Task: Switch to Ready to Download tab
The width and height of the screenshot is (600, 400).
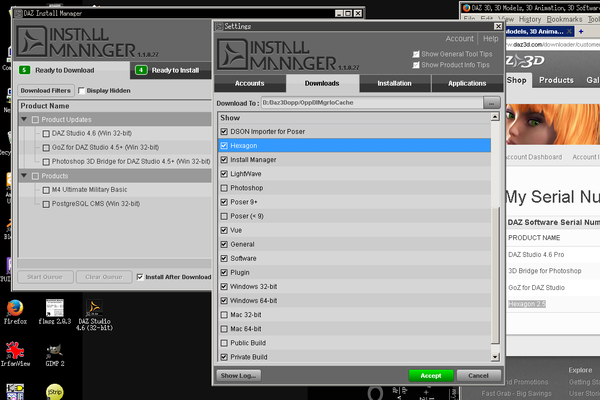Action: (72, 70)
